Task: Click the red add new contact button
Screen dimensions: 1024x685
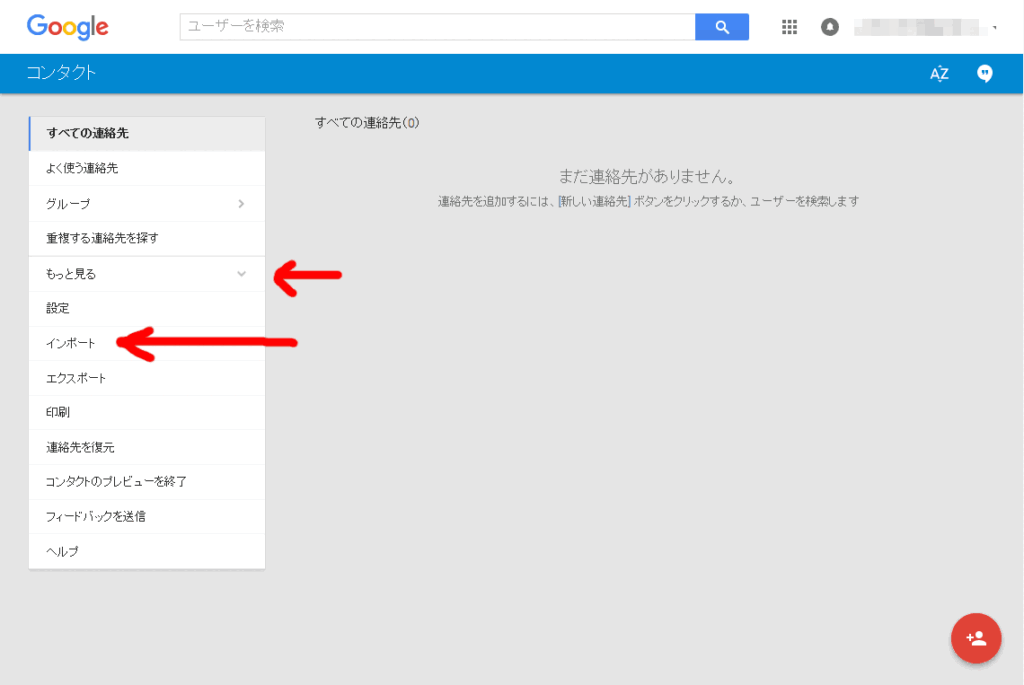Action: 976,638
